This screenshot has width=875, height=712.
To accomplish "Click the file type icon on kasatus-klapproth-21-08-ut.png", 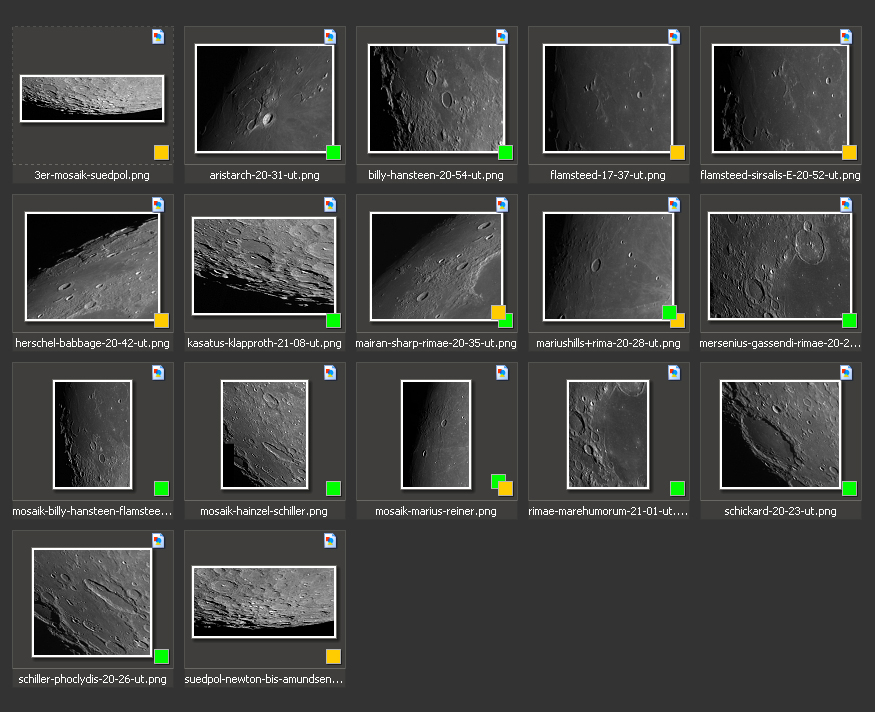I will [330, 205].
